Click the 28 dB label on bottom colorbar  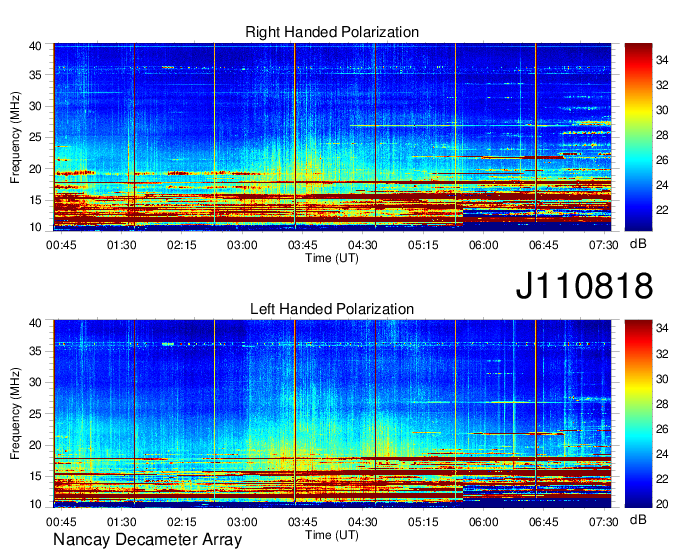[662, 404]
